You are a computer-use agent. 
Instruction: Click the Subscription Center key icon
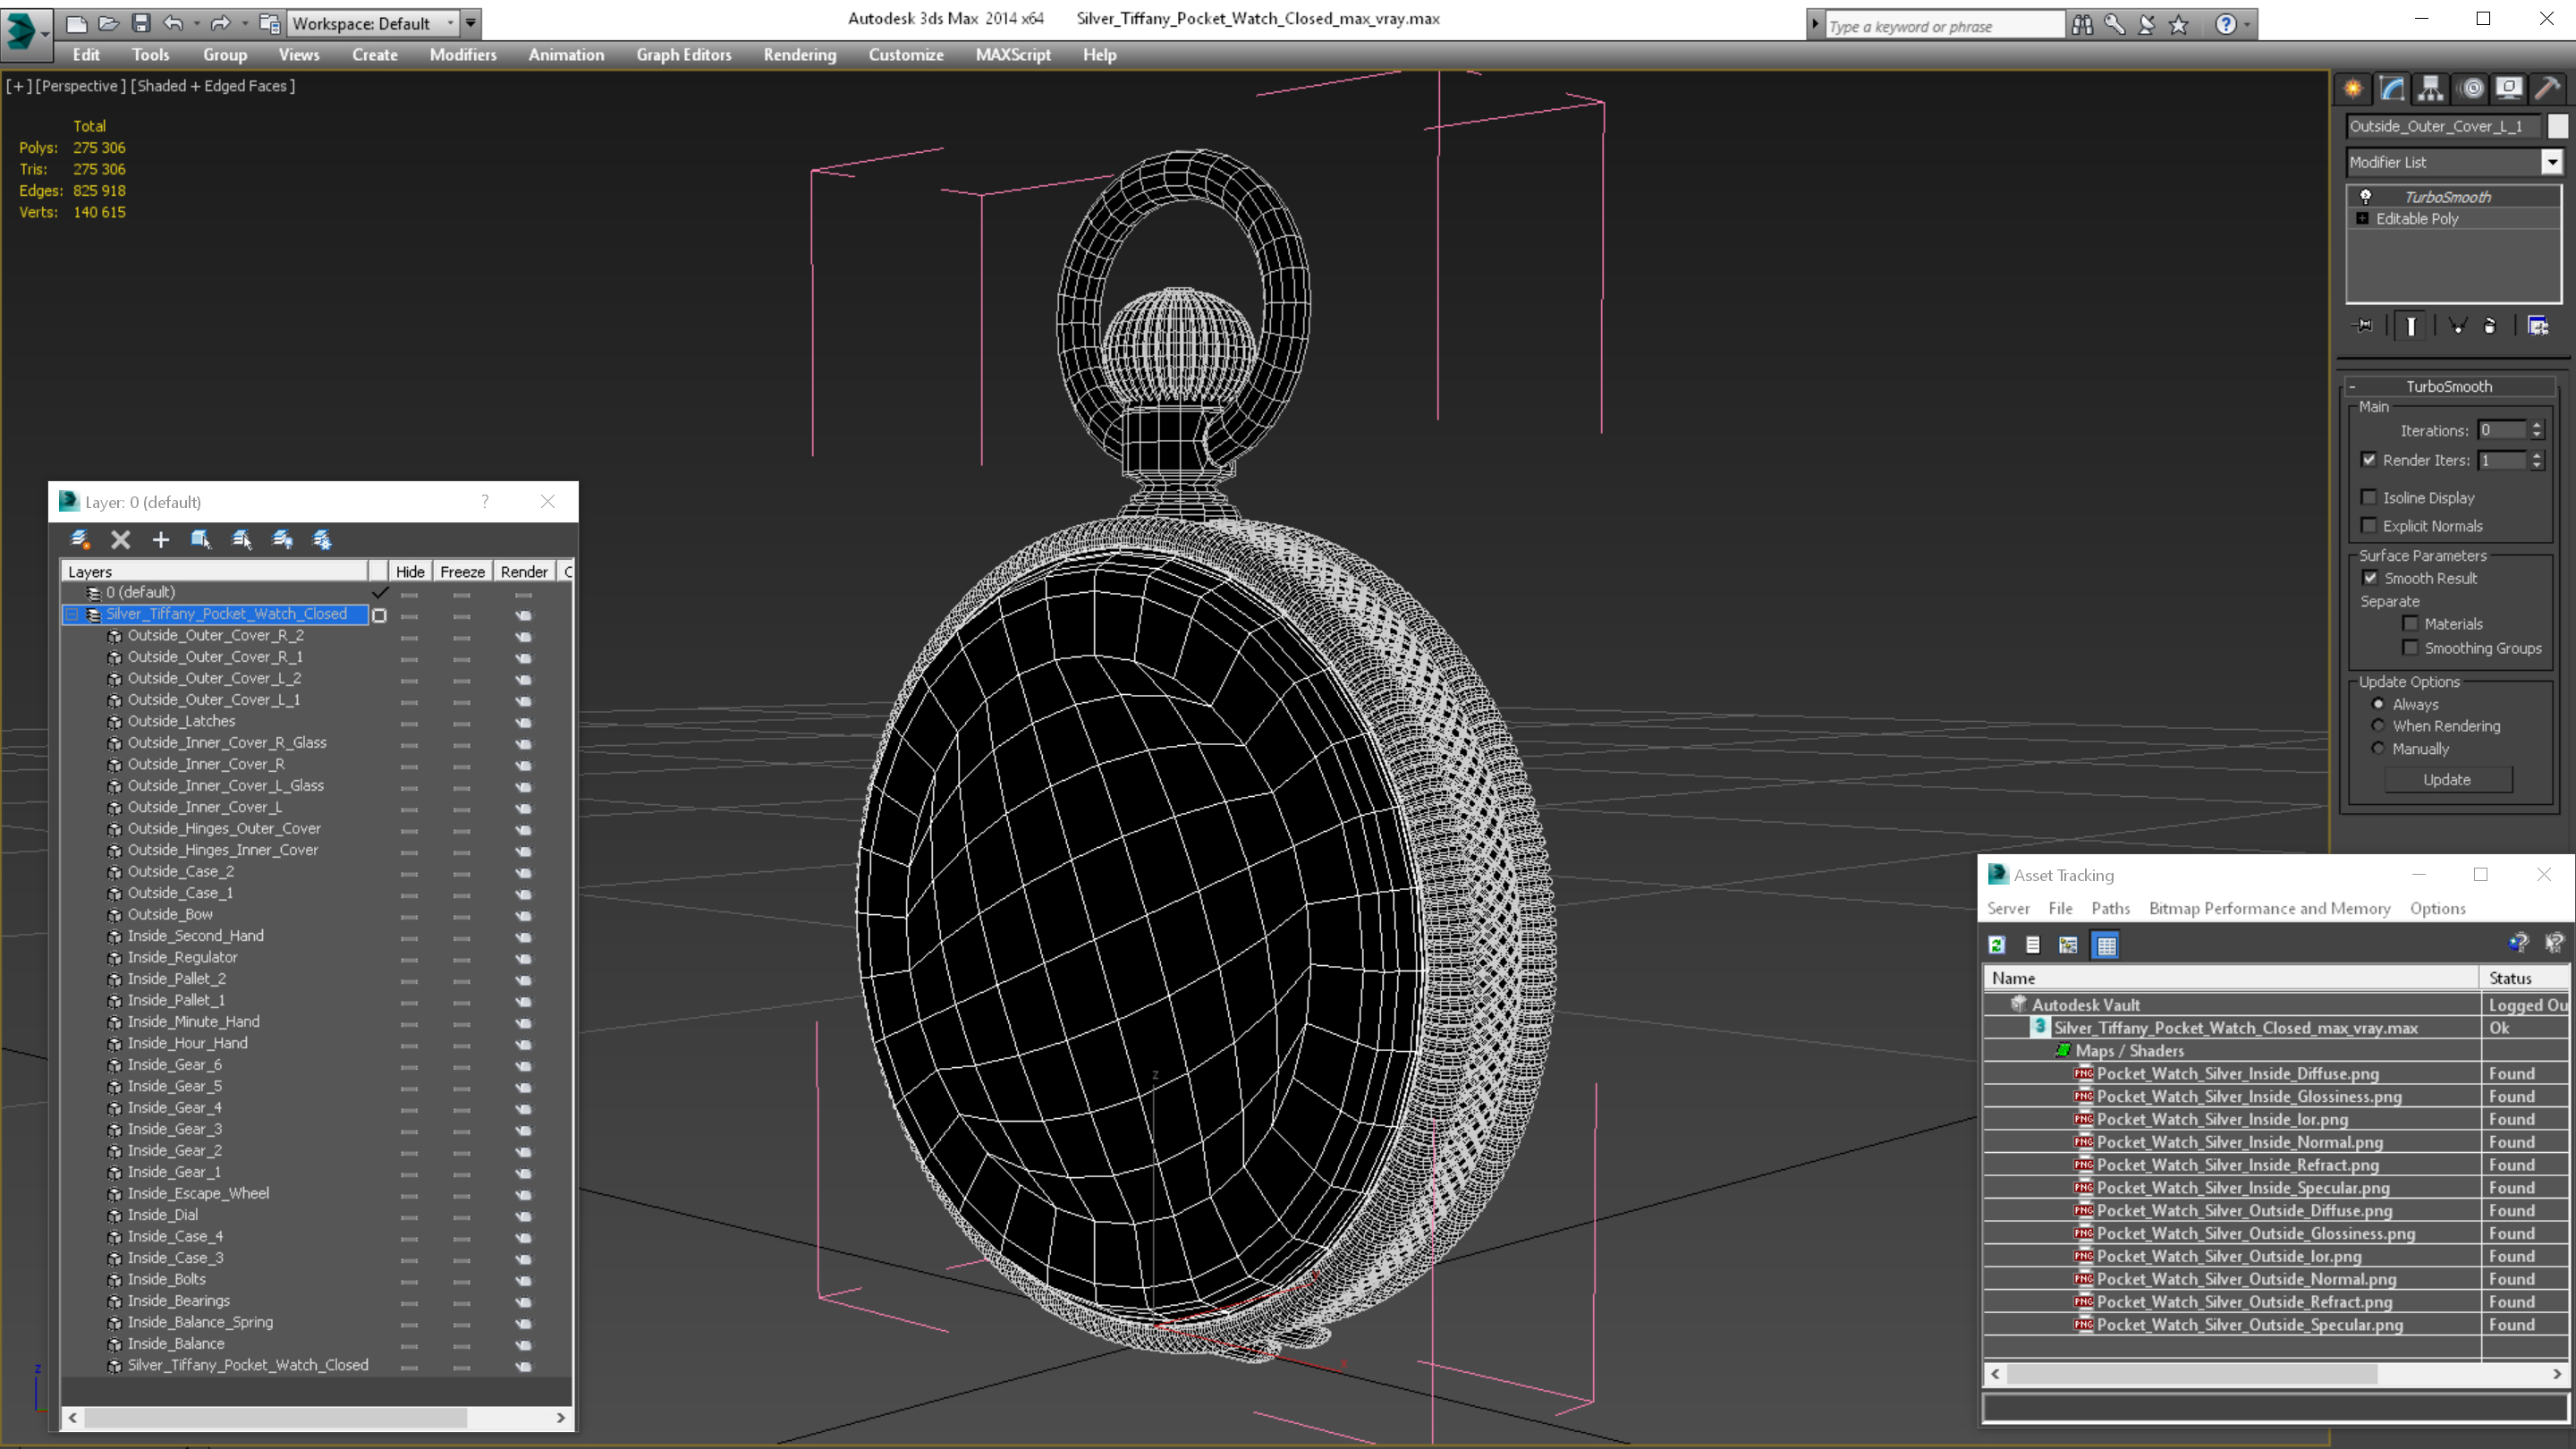coord(2114,25)
